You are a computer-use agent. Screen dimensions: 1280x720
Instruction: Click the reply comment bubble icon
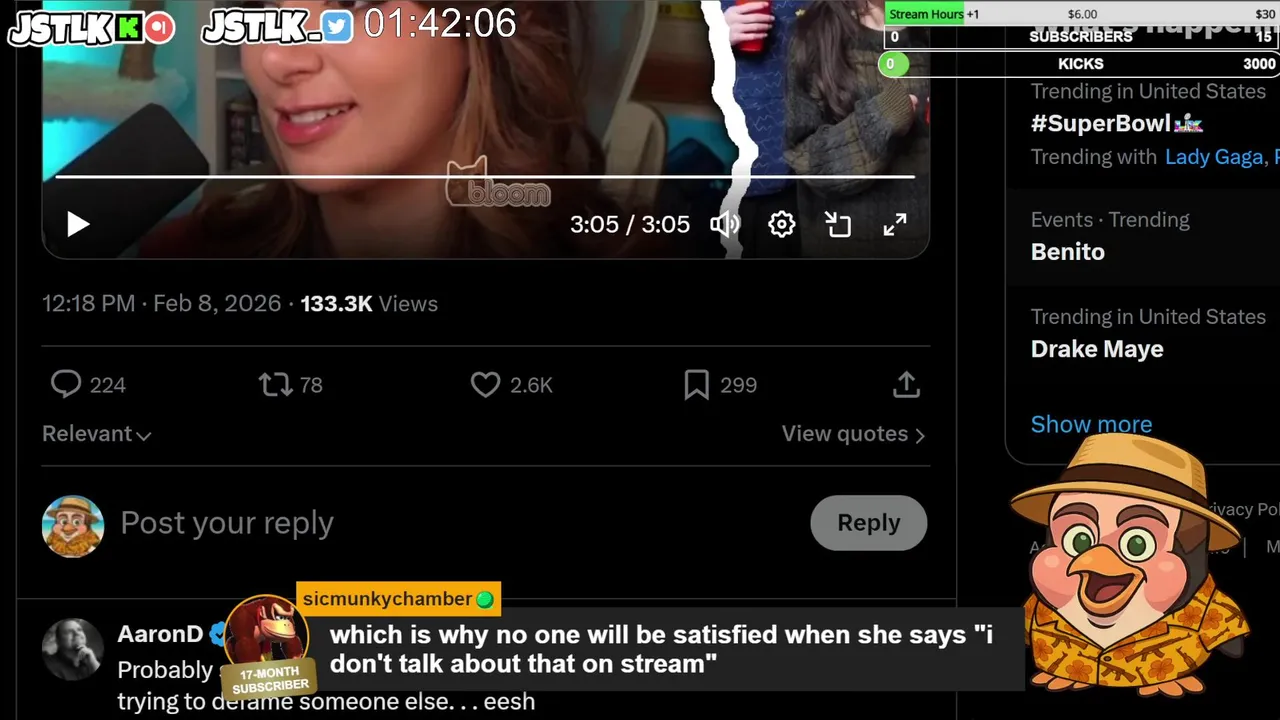tap(66, 384)
